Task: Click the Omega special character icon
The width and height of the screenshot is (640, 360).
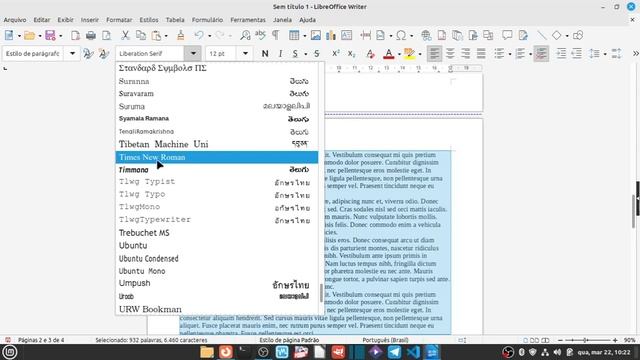Action: [401, 36]
